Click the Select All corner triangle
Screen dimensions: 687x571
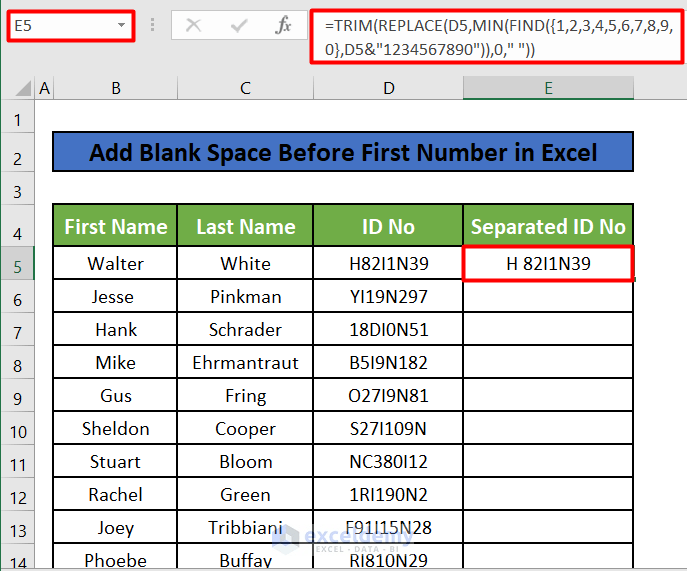[23, 88]
